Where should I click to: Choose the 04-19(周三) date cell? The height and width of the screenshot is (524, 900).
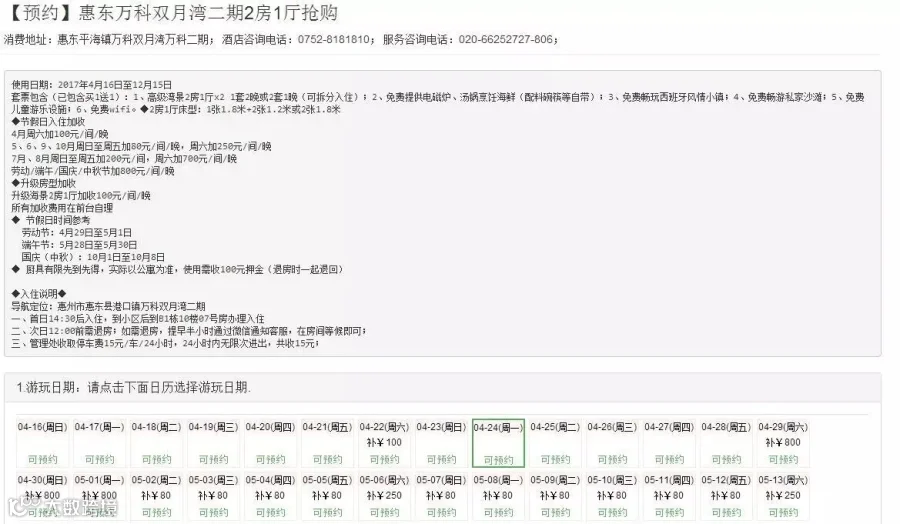[x=213, y=443]
